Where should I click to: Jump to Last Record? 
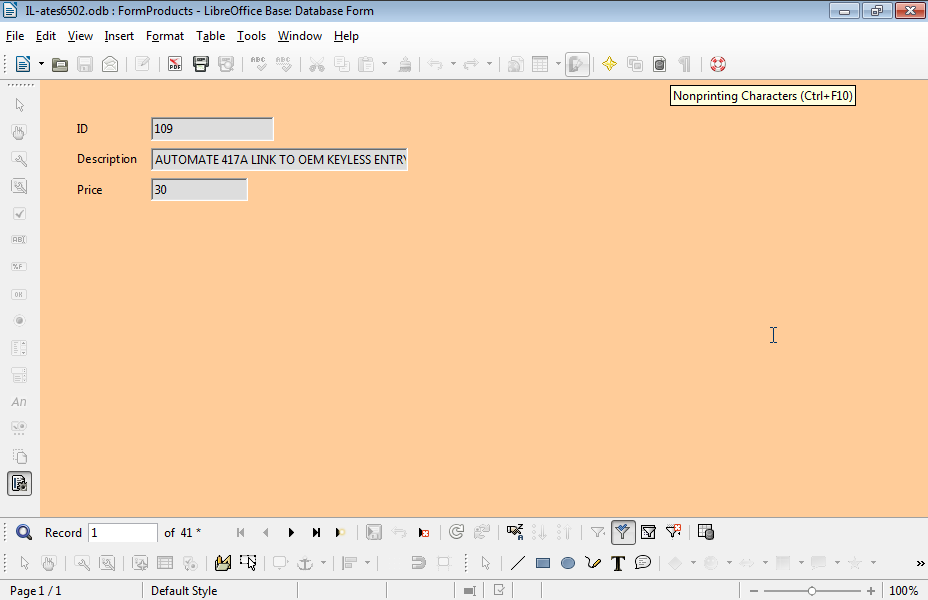(316, 533)
